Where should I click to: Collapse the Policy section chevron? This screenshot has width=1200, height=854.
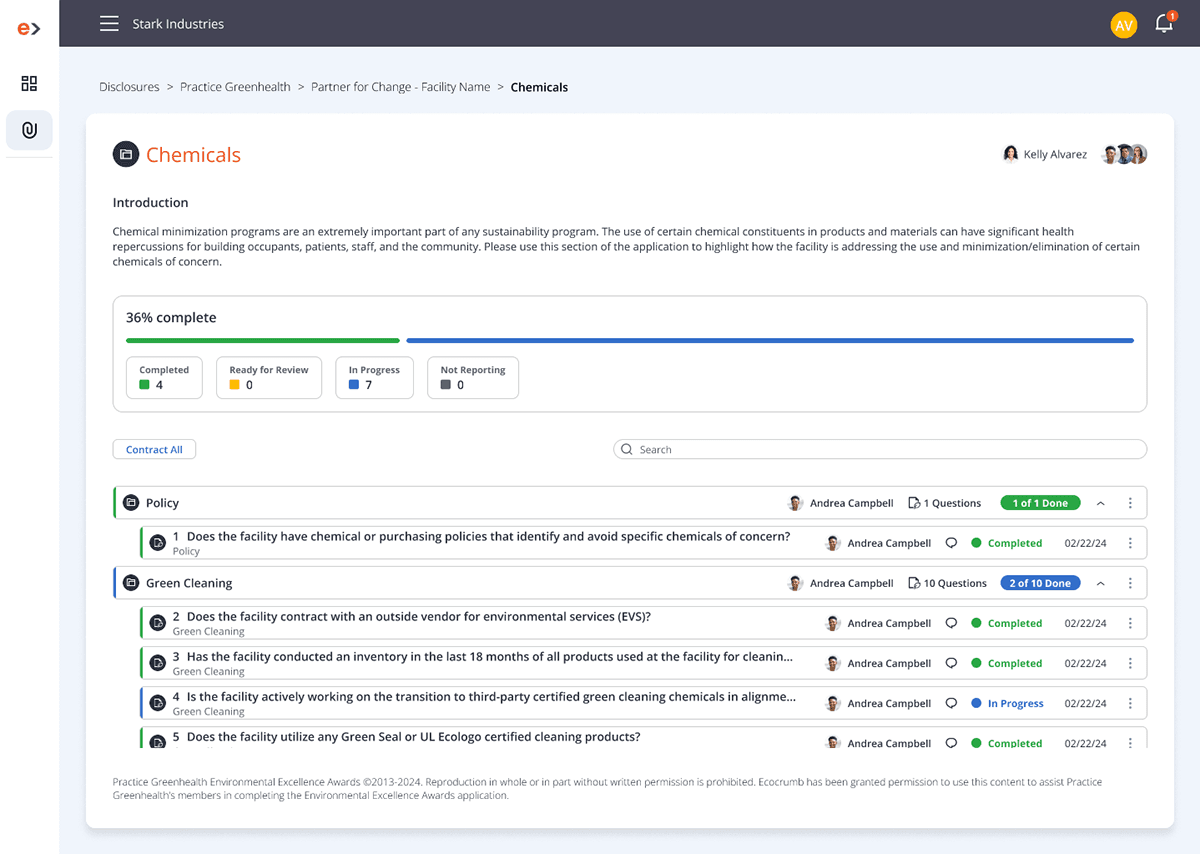pyautogui.click(x=1101, y=503)
